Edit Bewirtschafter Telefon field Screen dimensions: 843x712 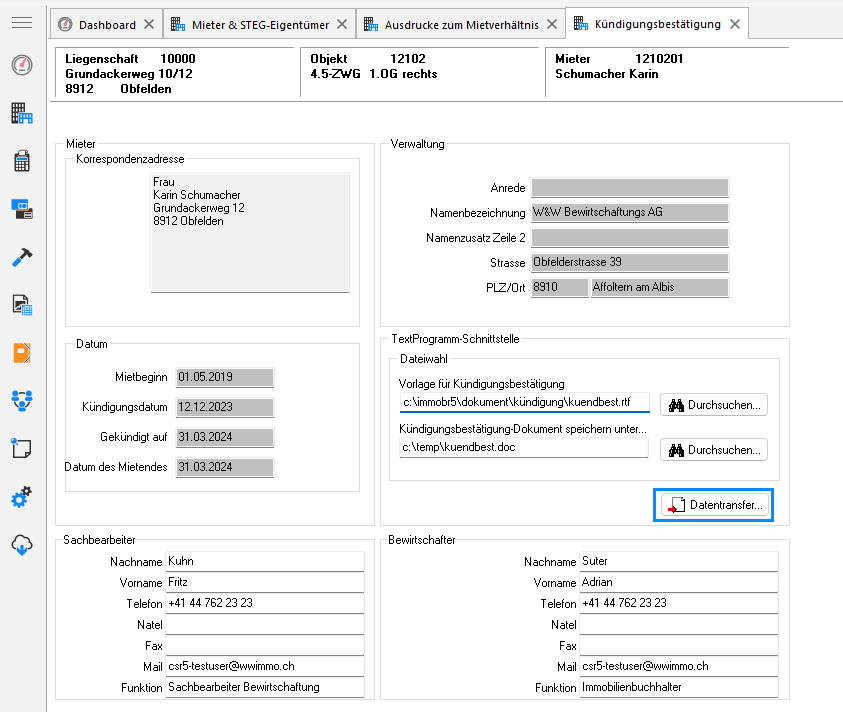678,603
